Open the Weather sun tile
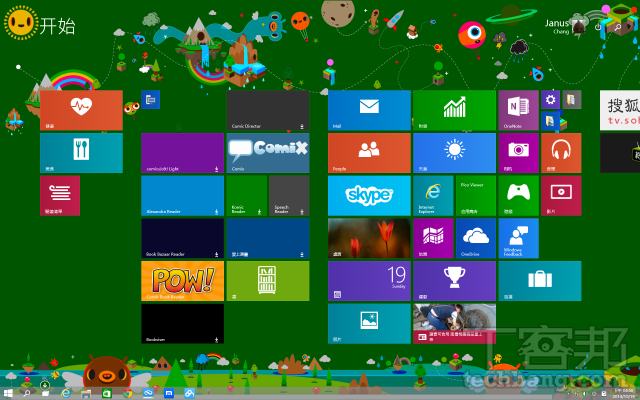 click(454, 153)
